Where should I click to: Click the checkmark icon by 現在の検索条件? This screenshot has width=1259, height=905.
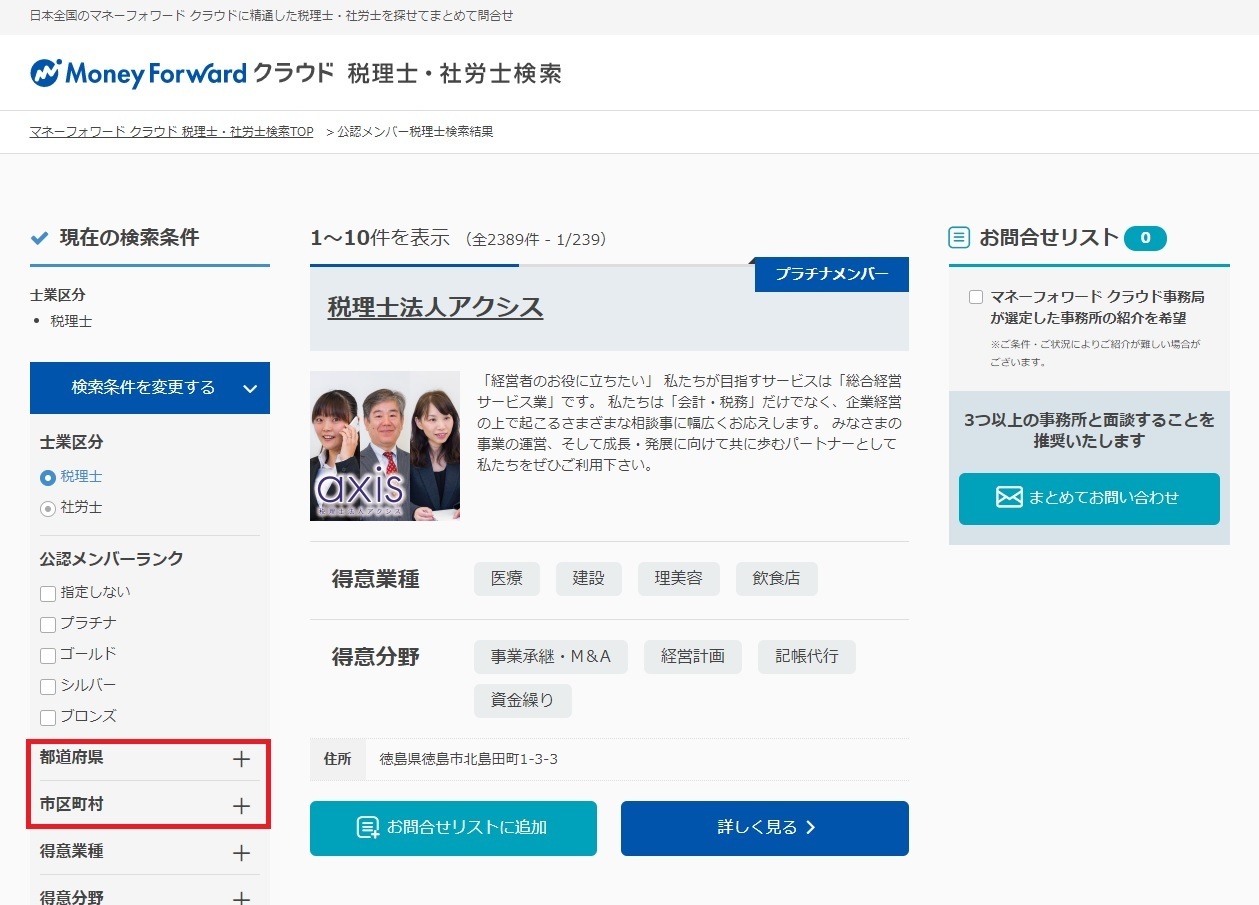point(40,238)
